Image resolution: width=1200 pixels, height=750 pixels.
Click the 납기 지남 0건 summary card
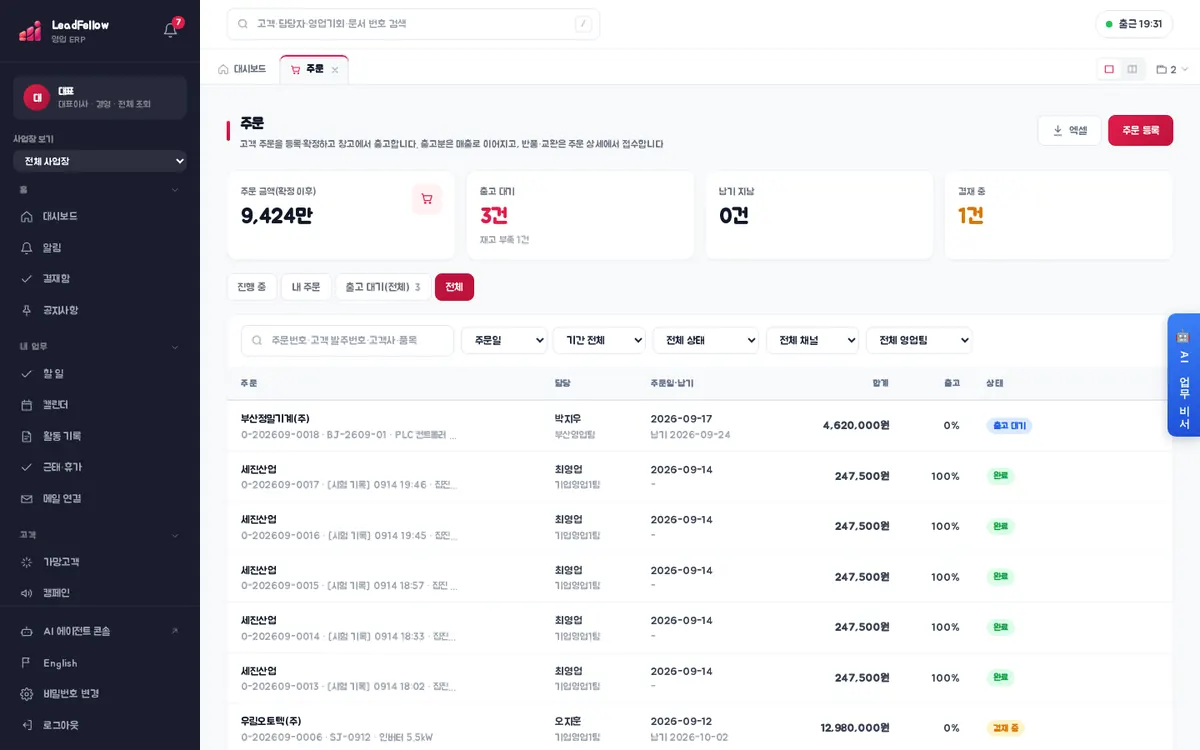point(819,215)
